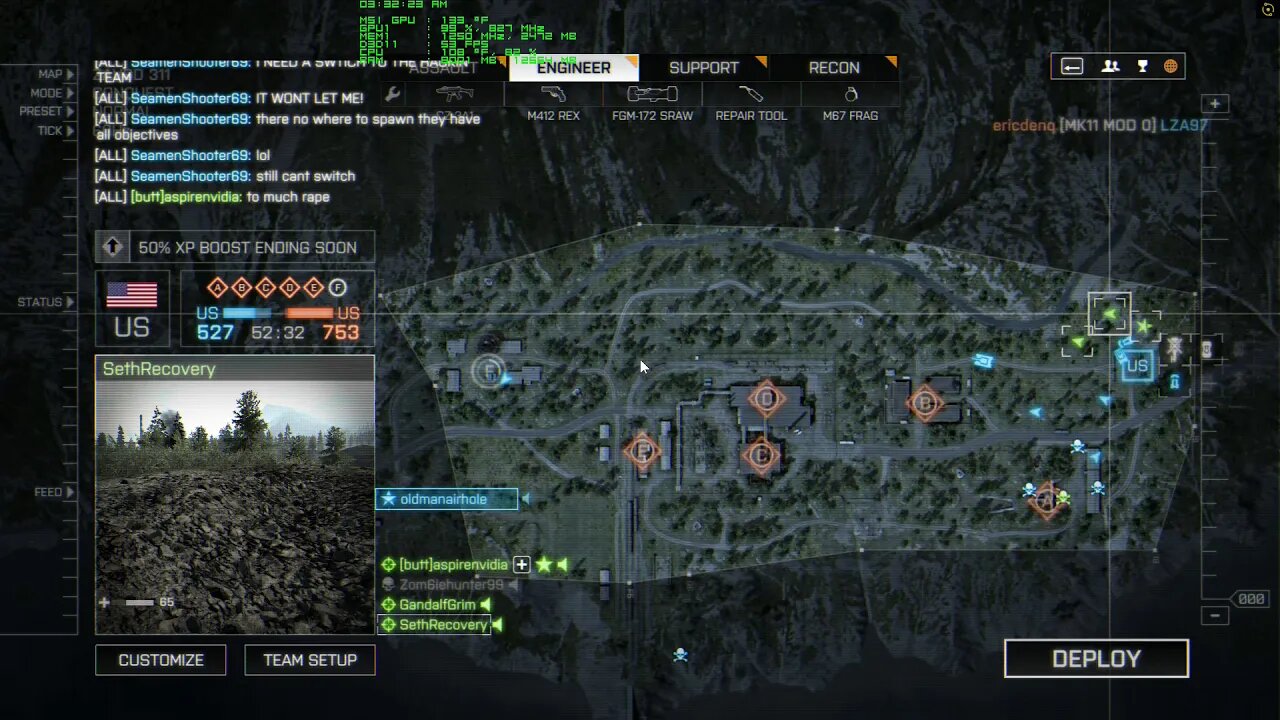The image size is (1280, 720).
Task: Deploy into the match
Action: click(1096, 658)
